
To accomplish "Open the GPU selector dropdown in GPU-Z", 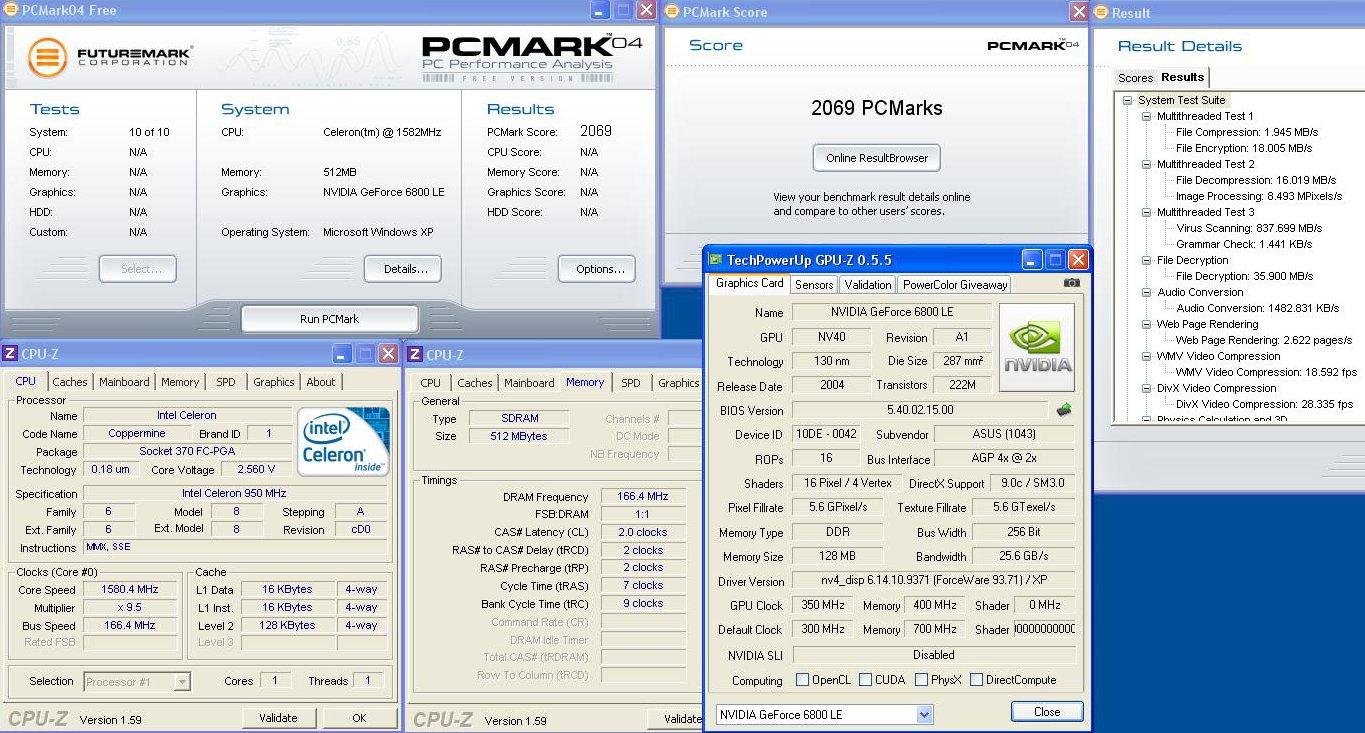I will tap(924, 715).
